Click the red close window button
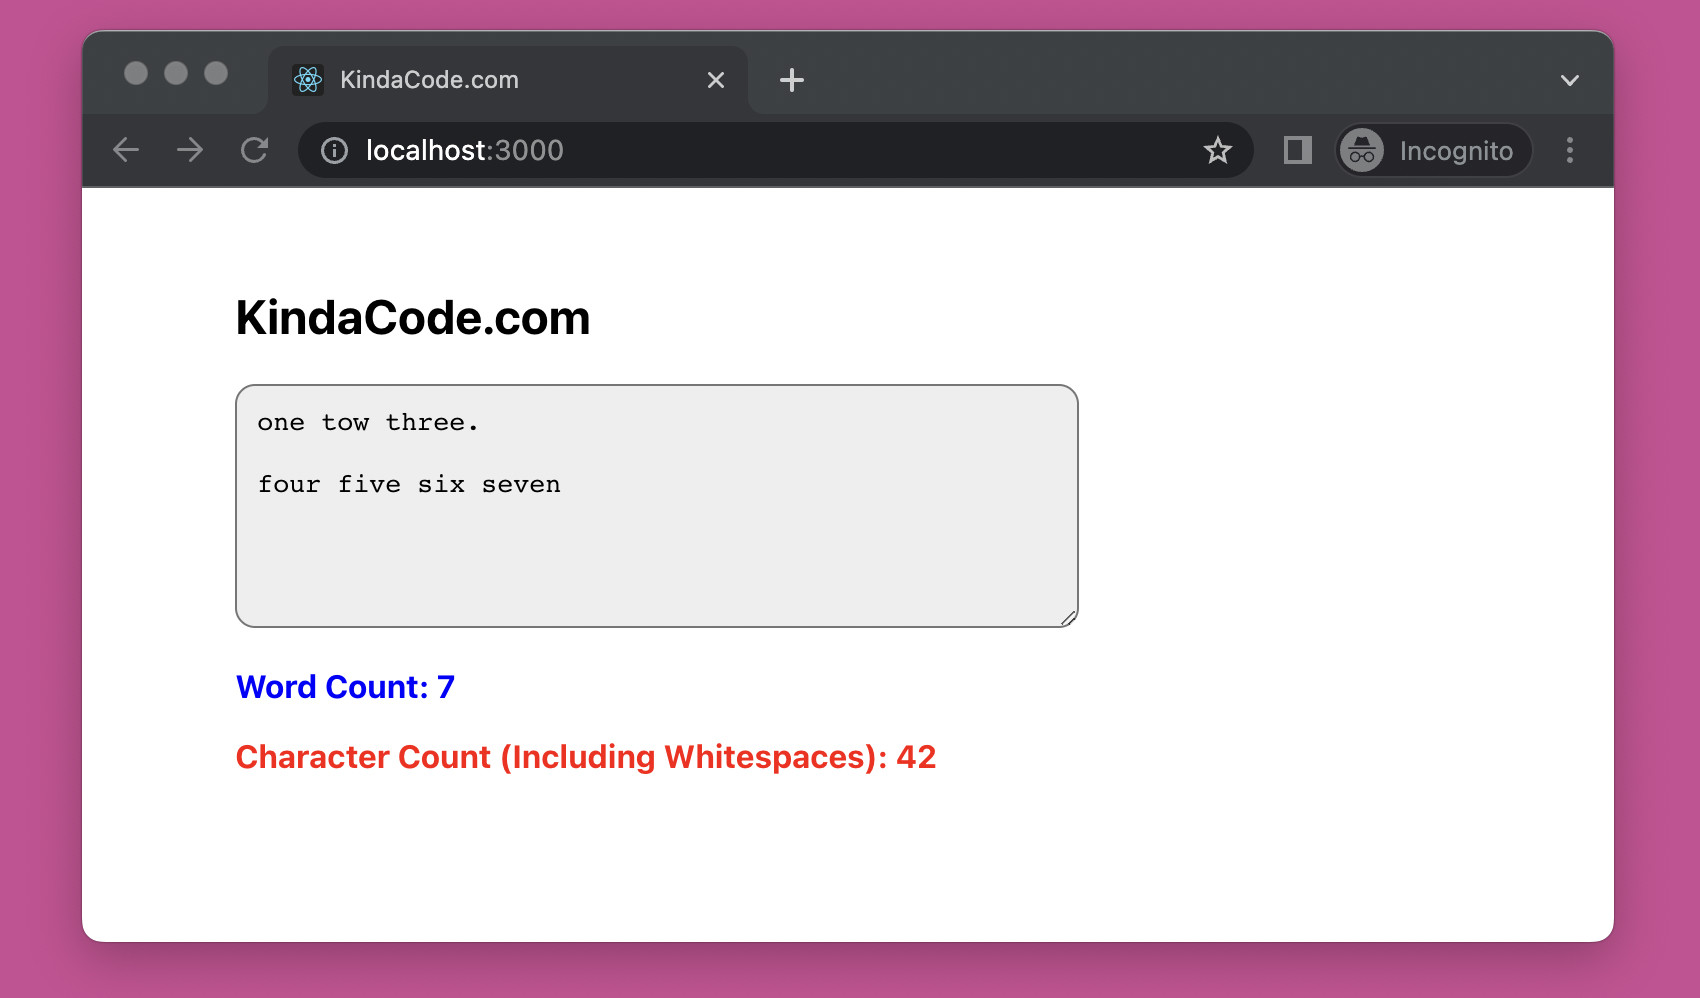The height and width of the screenshot is (998, 1700). 136,73
